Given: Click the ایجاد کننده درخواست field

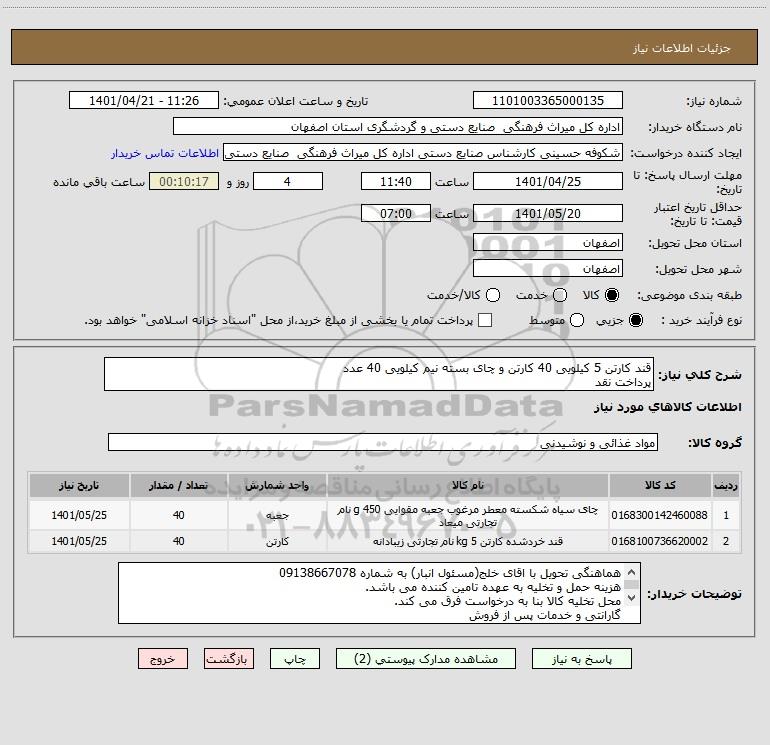Looking at the screenshot, I should (x=423, y=153).
